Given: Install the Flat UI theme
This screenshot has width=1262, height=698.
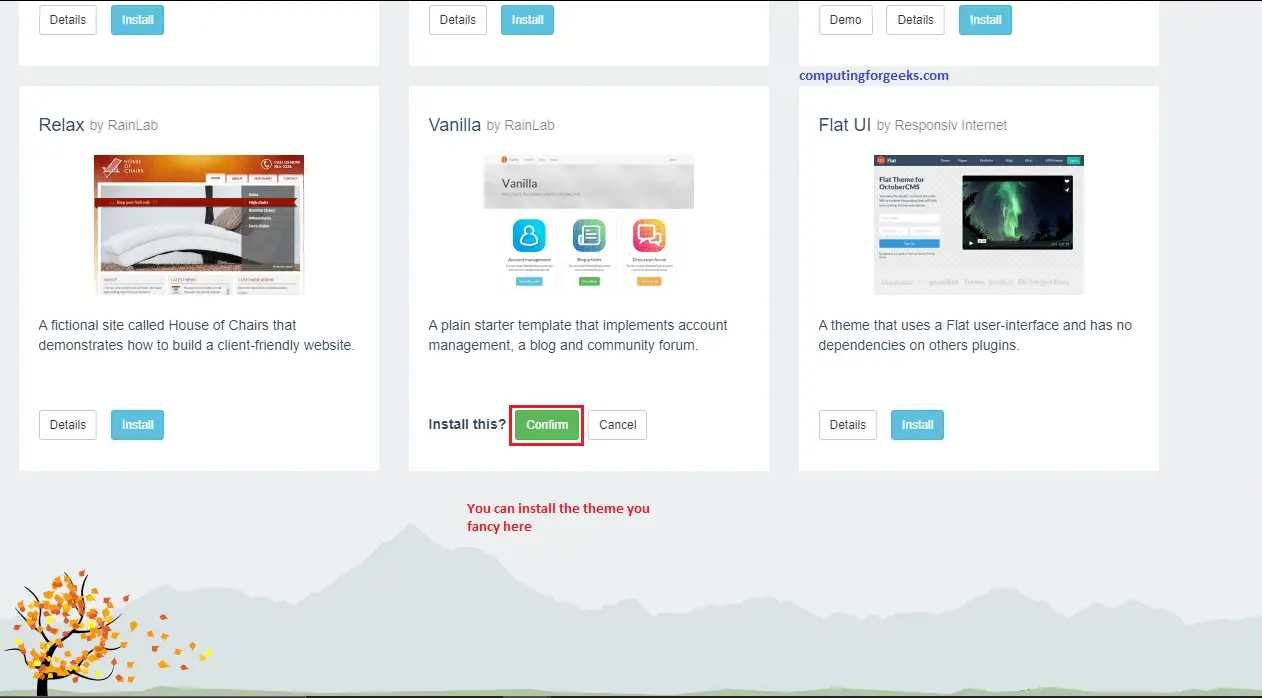Looking at the screenshot, I should point(917,425).
